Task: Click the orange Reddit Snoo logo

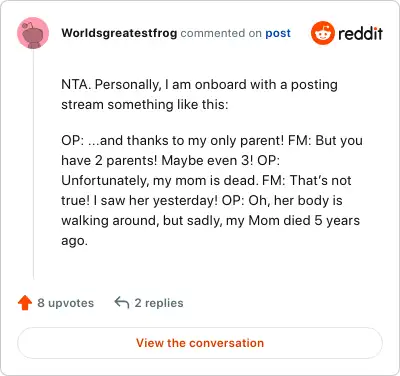Action: coord(322,33)
